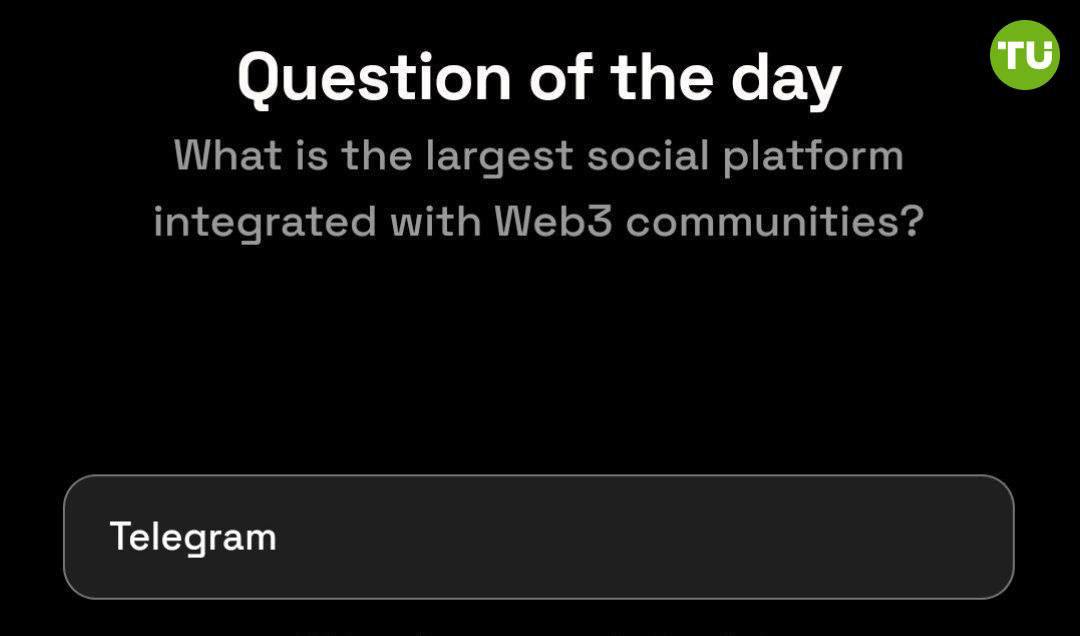Click the word 'Web3' in the question

[x=554, y=222]
